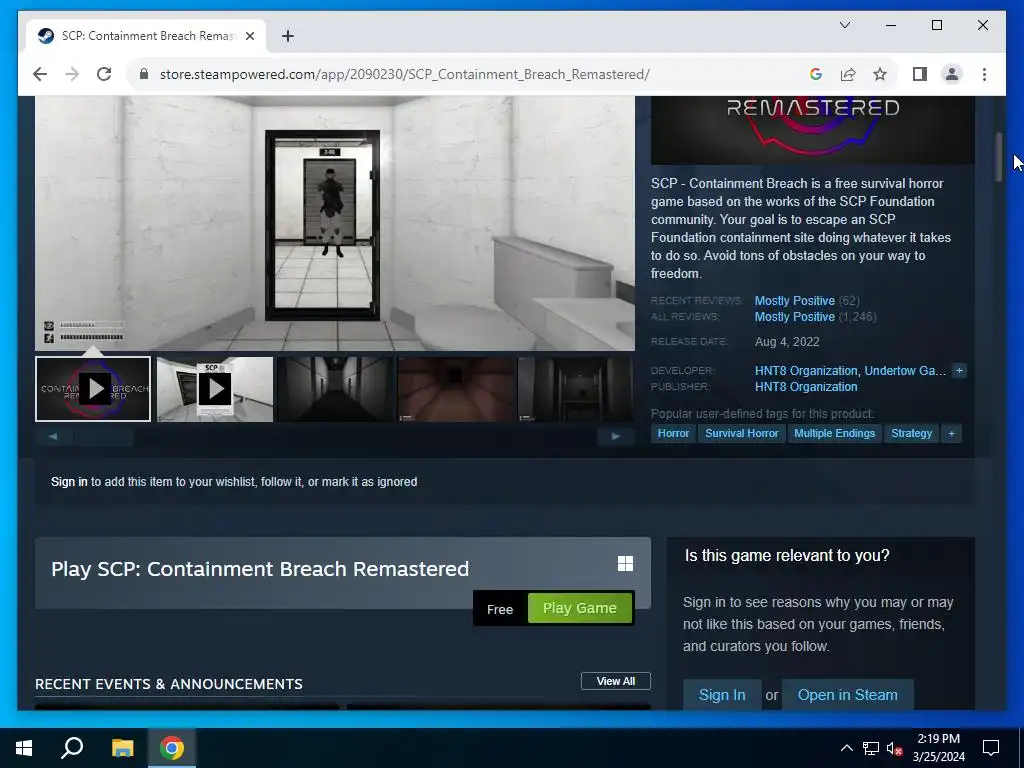Open the clock showing 2:19 PM

click(x=938, y=748)
